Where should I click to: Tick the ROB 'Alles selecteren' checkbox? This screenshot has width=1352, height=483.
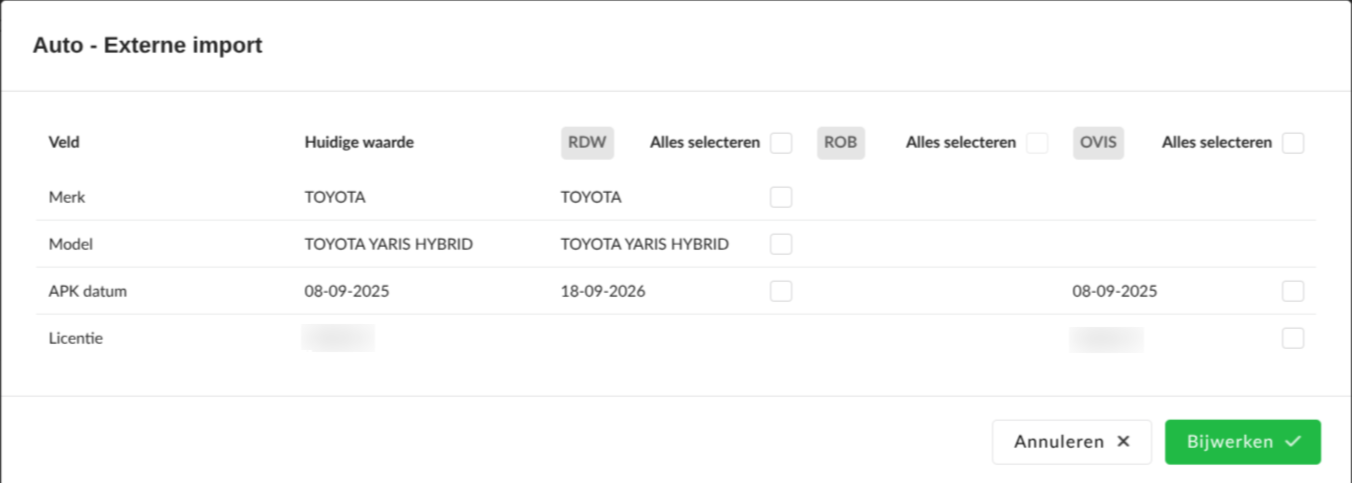1037,143
